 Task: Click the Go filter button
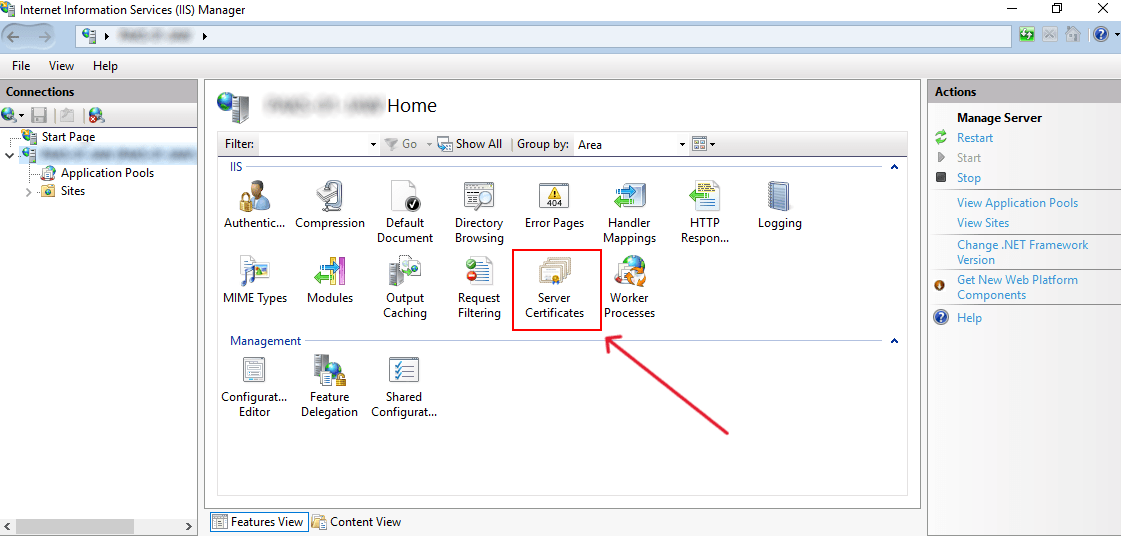[401, 144]
